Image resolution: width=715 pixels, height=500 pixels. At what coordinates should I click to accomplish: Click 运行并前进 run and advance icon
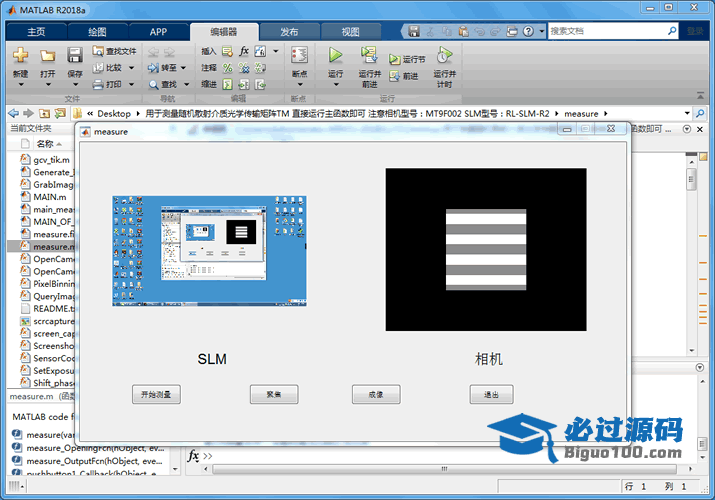point(369,55)
